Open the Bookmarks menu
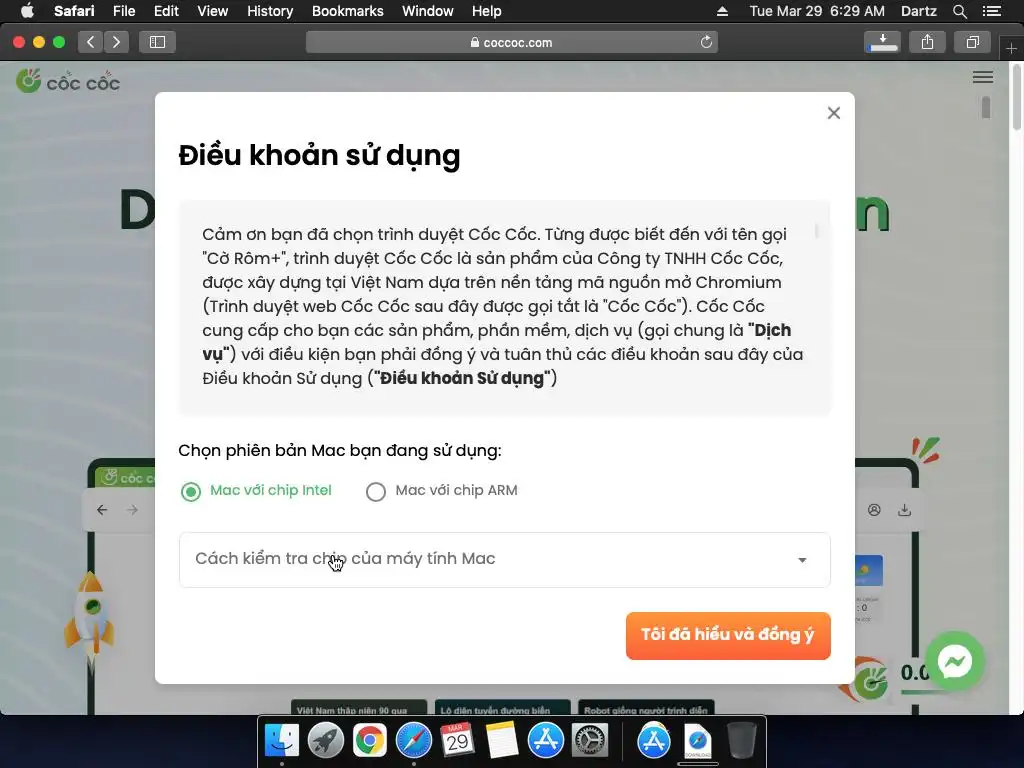The width and height of the screenshot is (1024, 768). [347, 11]
